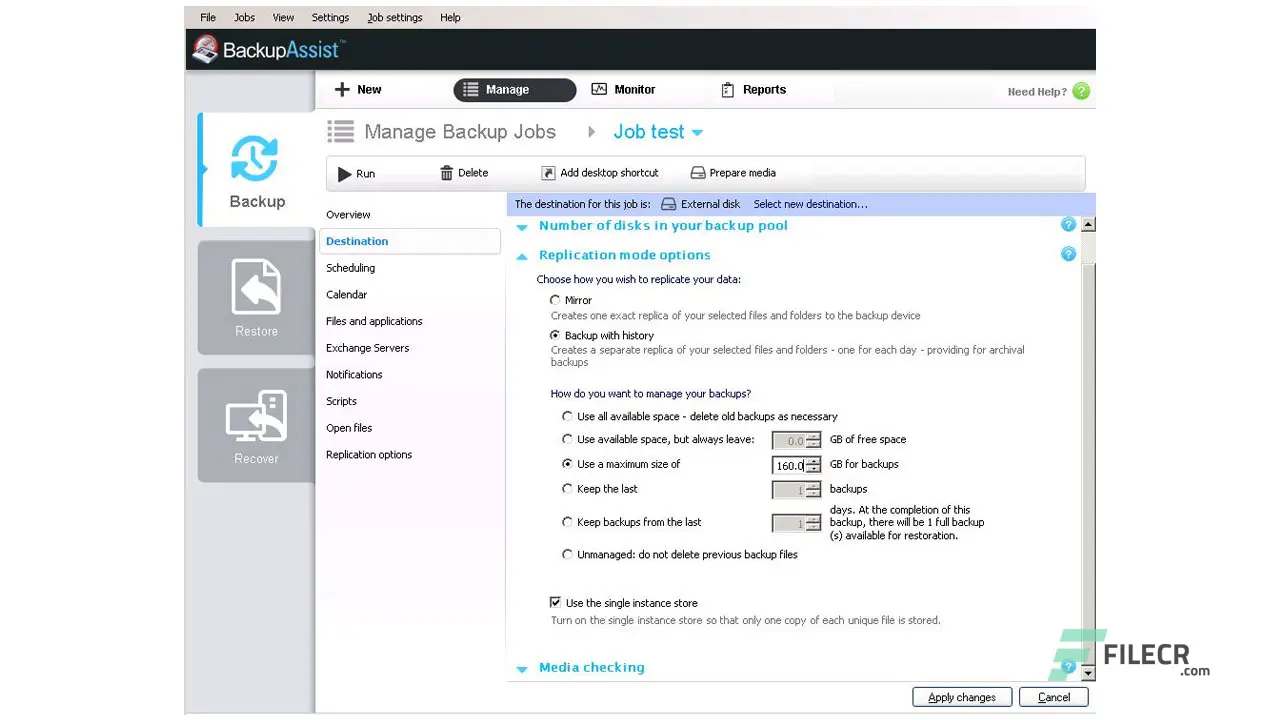Open the Scheduling section
This screenshot has width=1280, height=720.
351,268
